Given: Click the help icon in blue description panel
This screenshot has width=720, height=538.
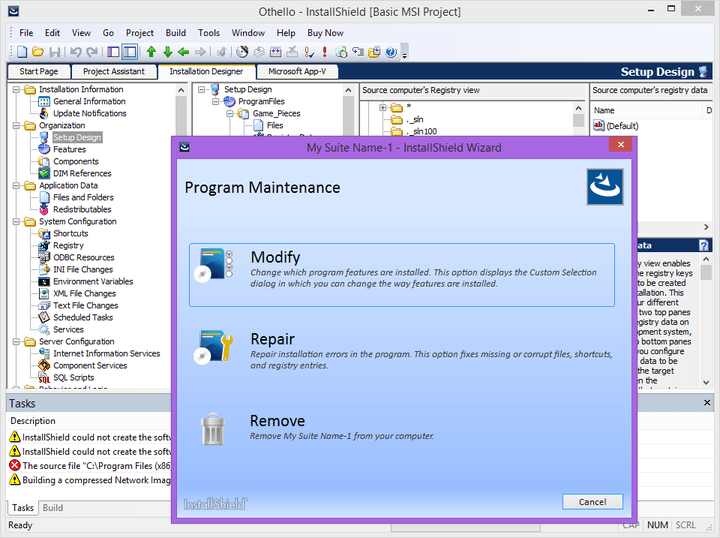Looking at the screenshot, I should (703, 245).
